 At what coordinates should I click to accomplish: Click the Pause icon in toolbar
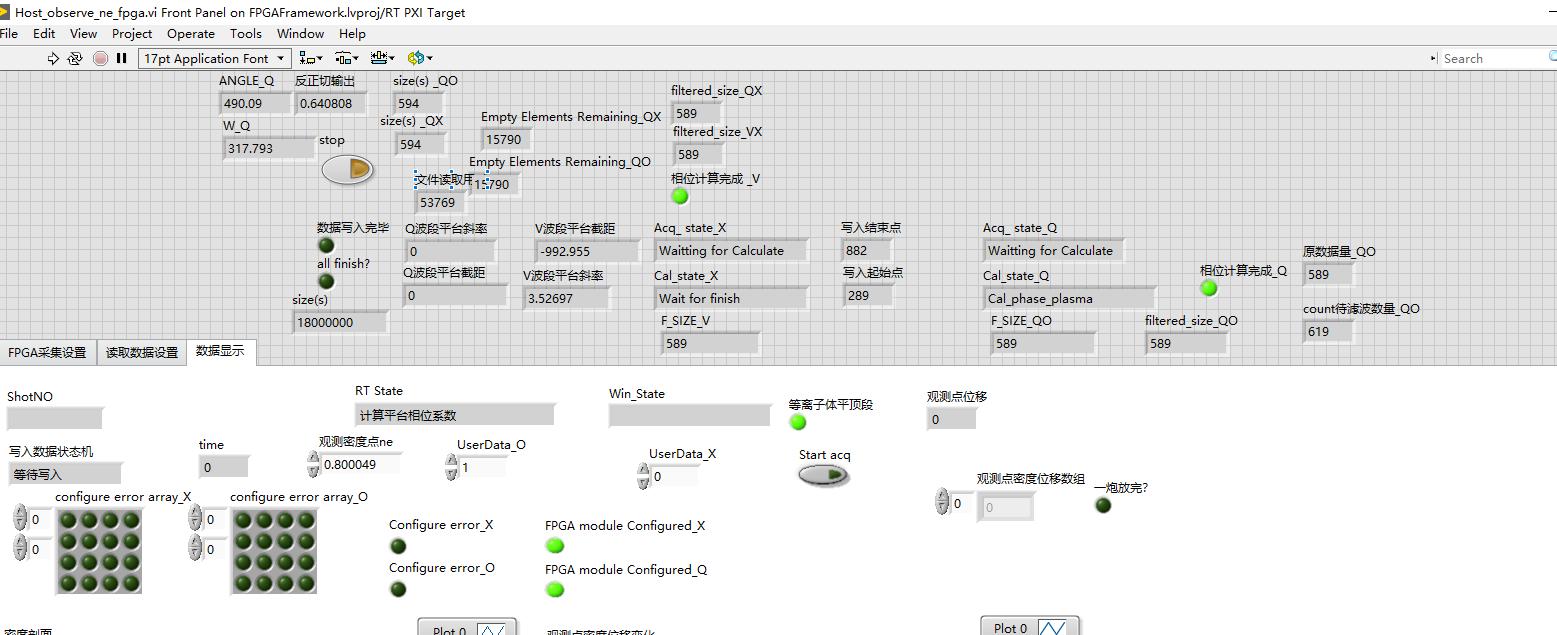[x=122, y=59]
